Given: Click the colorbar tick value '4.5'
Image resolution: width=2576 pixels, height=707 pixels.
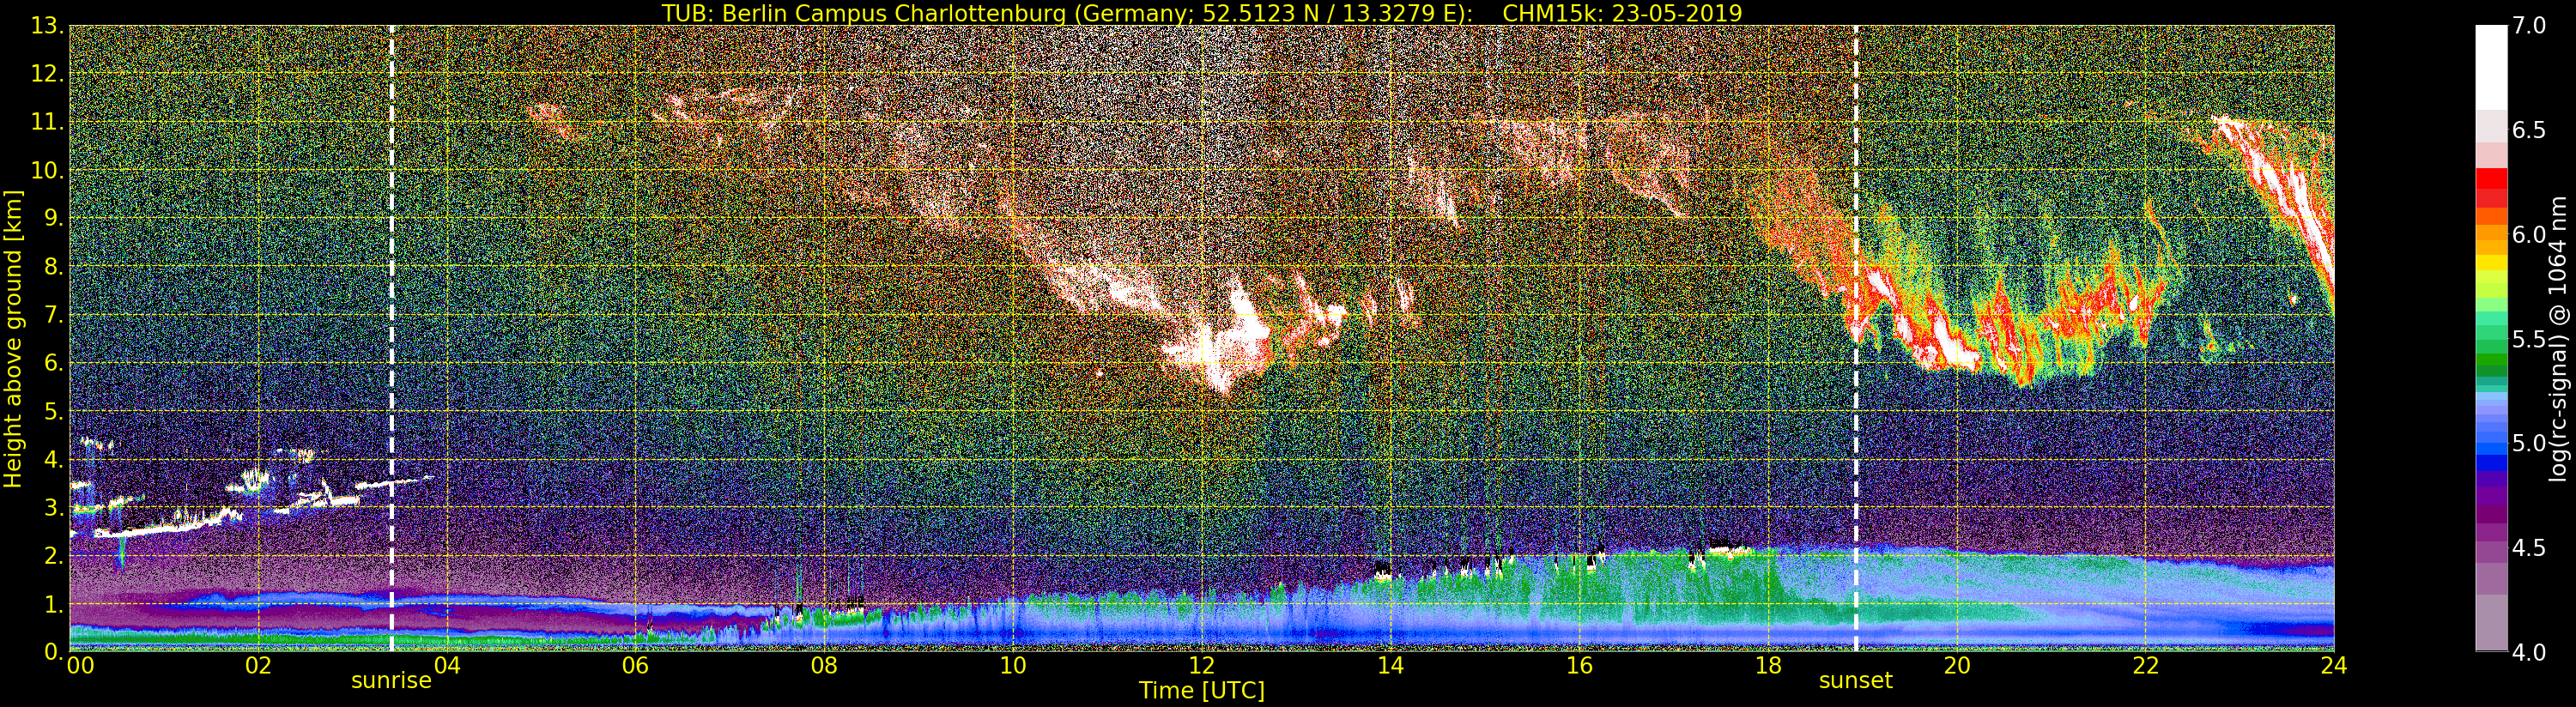Looking at the screenshot, I should (2530, 548).
